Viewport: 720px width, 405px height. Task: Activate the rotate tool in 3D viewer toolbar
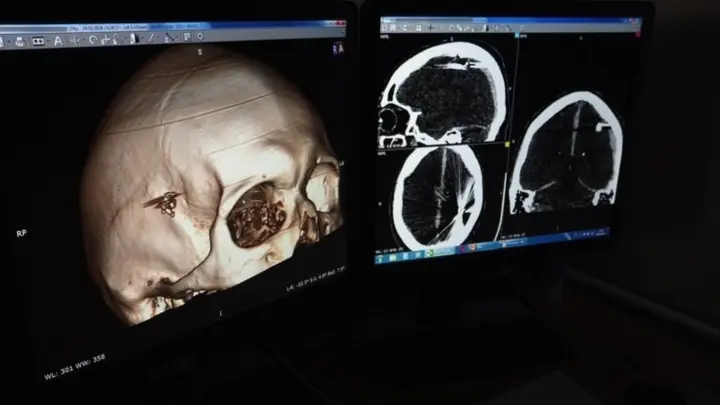pos(92,39)
